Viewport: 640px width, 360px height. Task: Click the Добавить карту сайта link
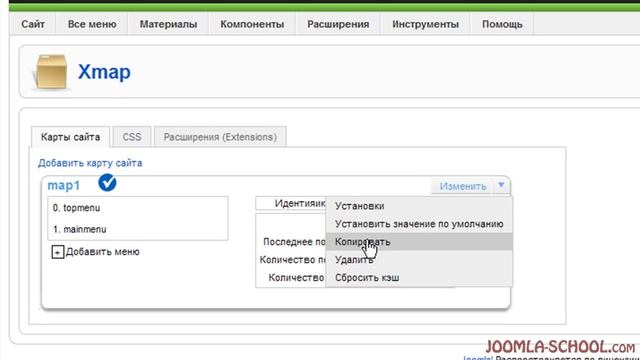(x=90, y=163)
